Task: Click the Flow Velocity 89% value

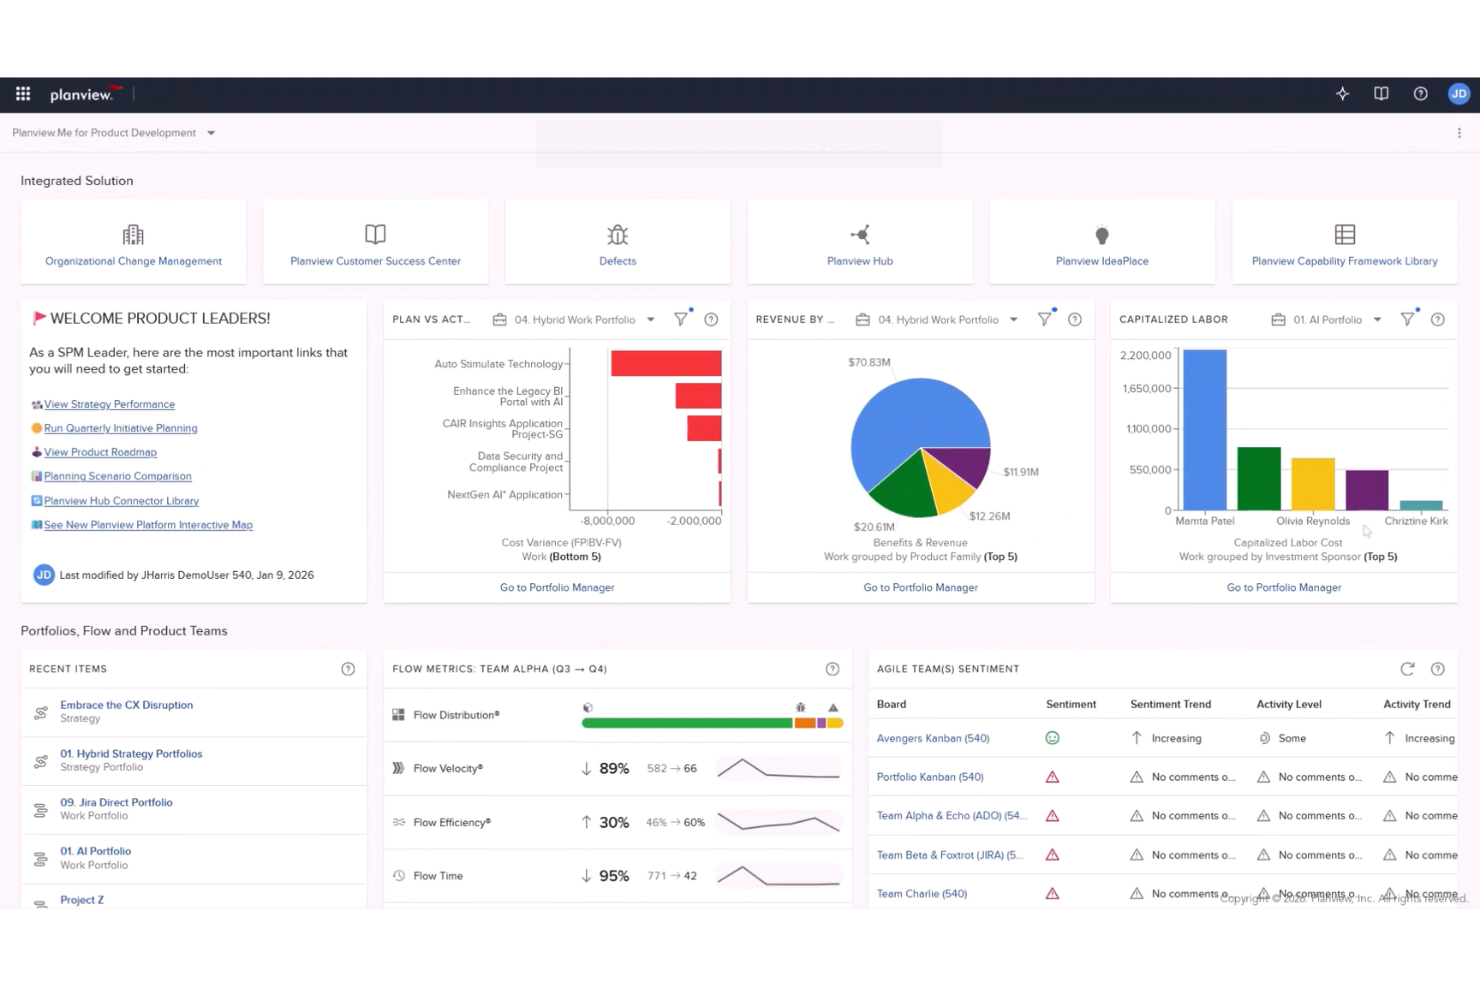Action: tap(614, 769)
